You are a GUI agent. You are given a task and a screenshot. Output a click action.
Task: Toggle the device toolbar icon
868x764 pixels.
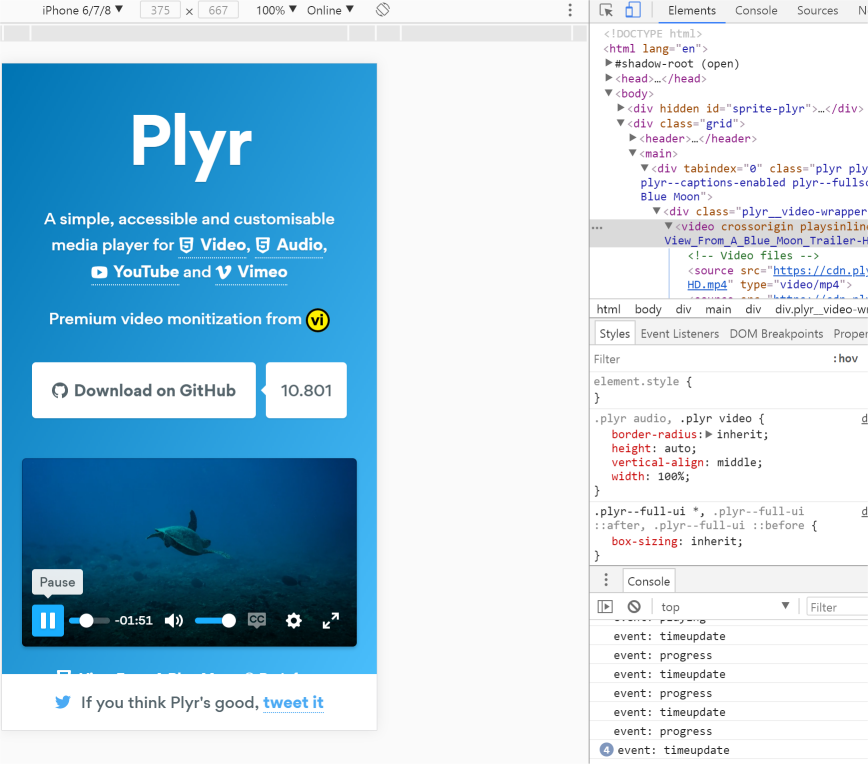[633, 10]
